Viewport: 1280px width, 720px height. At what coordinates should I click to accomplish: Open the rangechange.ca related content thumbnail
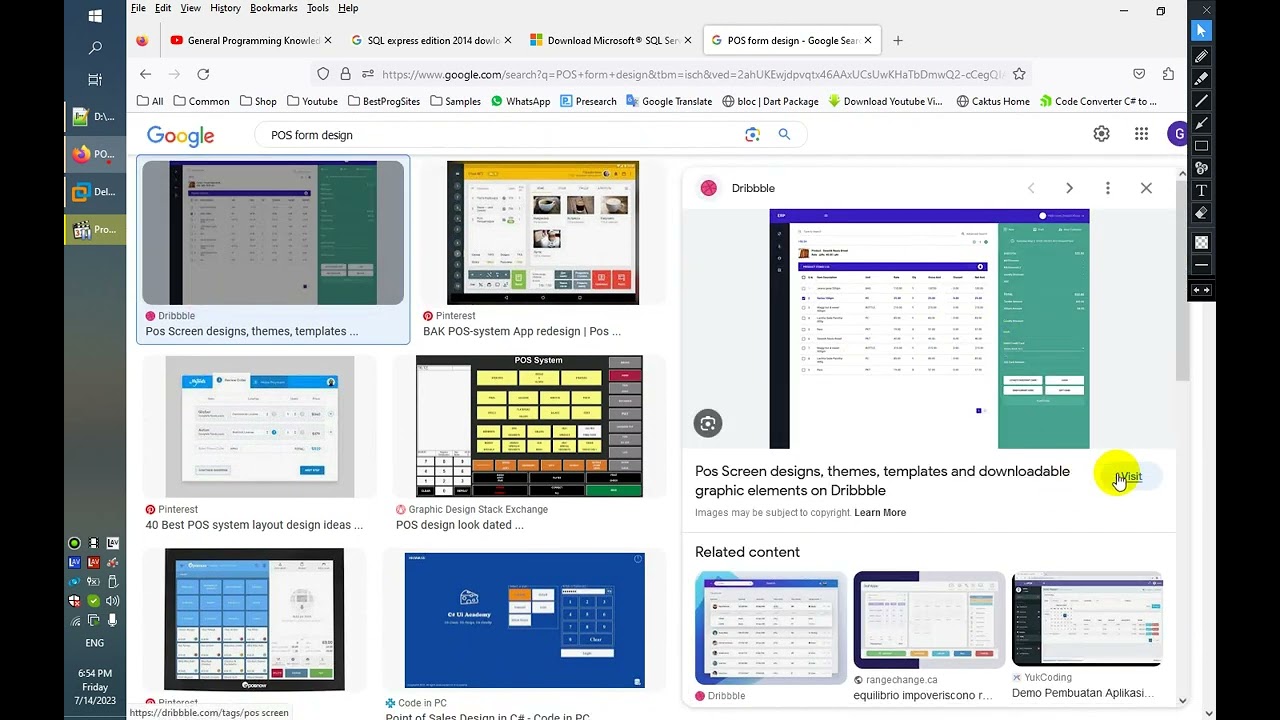click(x=929, y=620)
